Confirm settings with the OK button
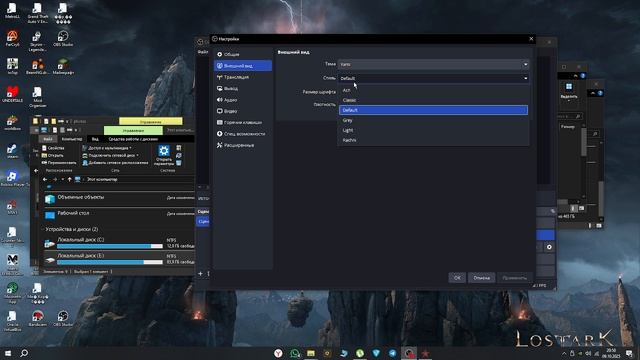The width and height of the screenshot is (640, 360). [457, 278]
